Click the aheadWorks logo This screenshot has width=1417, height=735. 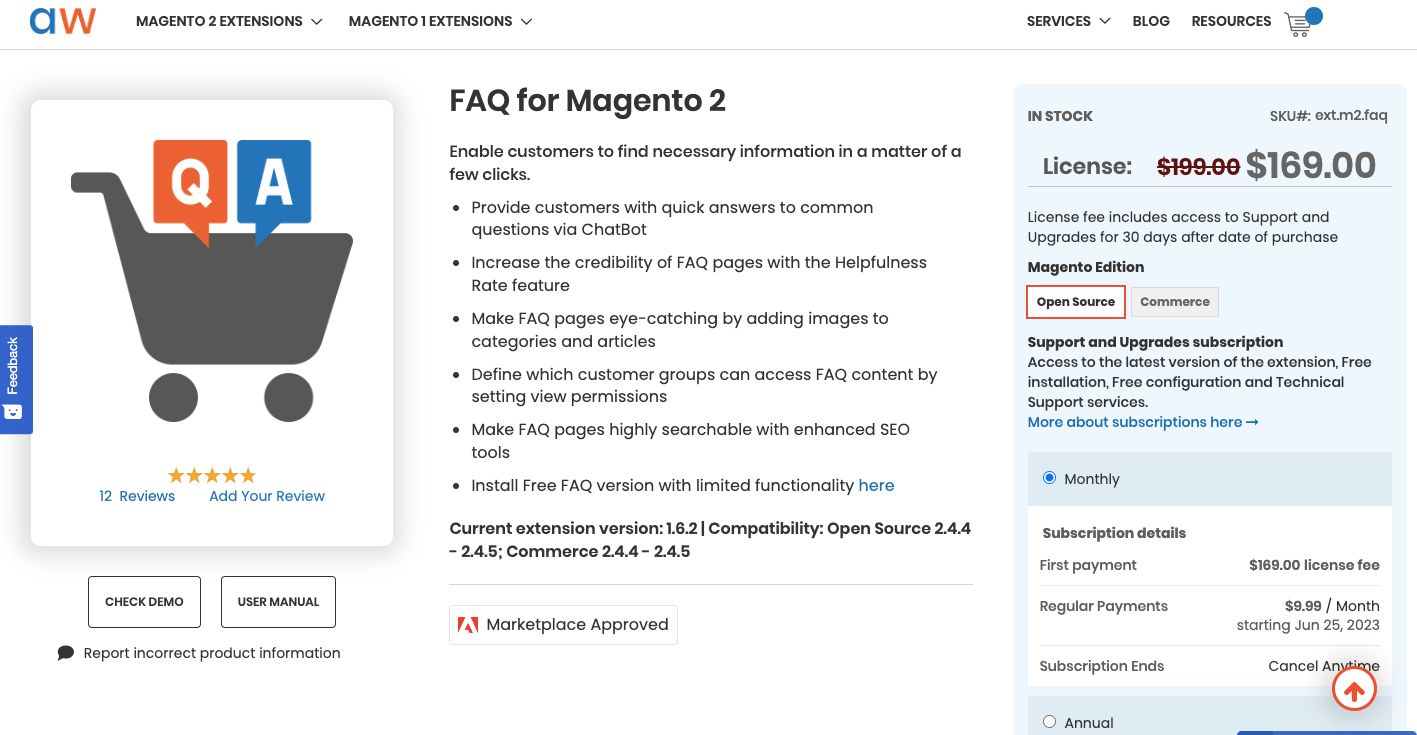(x=62, y=20)
